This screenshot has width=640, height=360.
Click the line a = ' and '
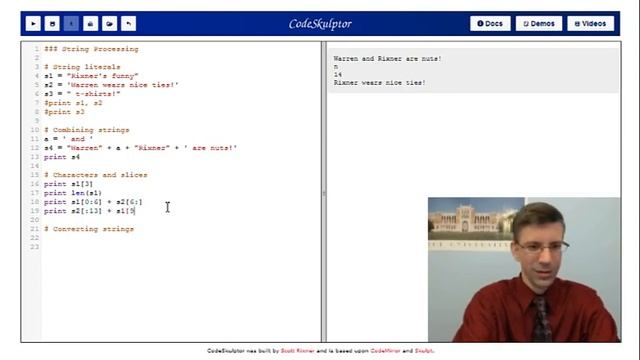69,139
